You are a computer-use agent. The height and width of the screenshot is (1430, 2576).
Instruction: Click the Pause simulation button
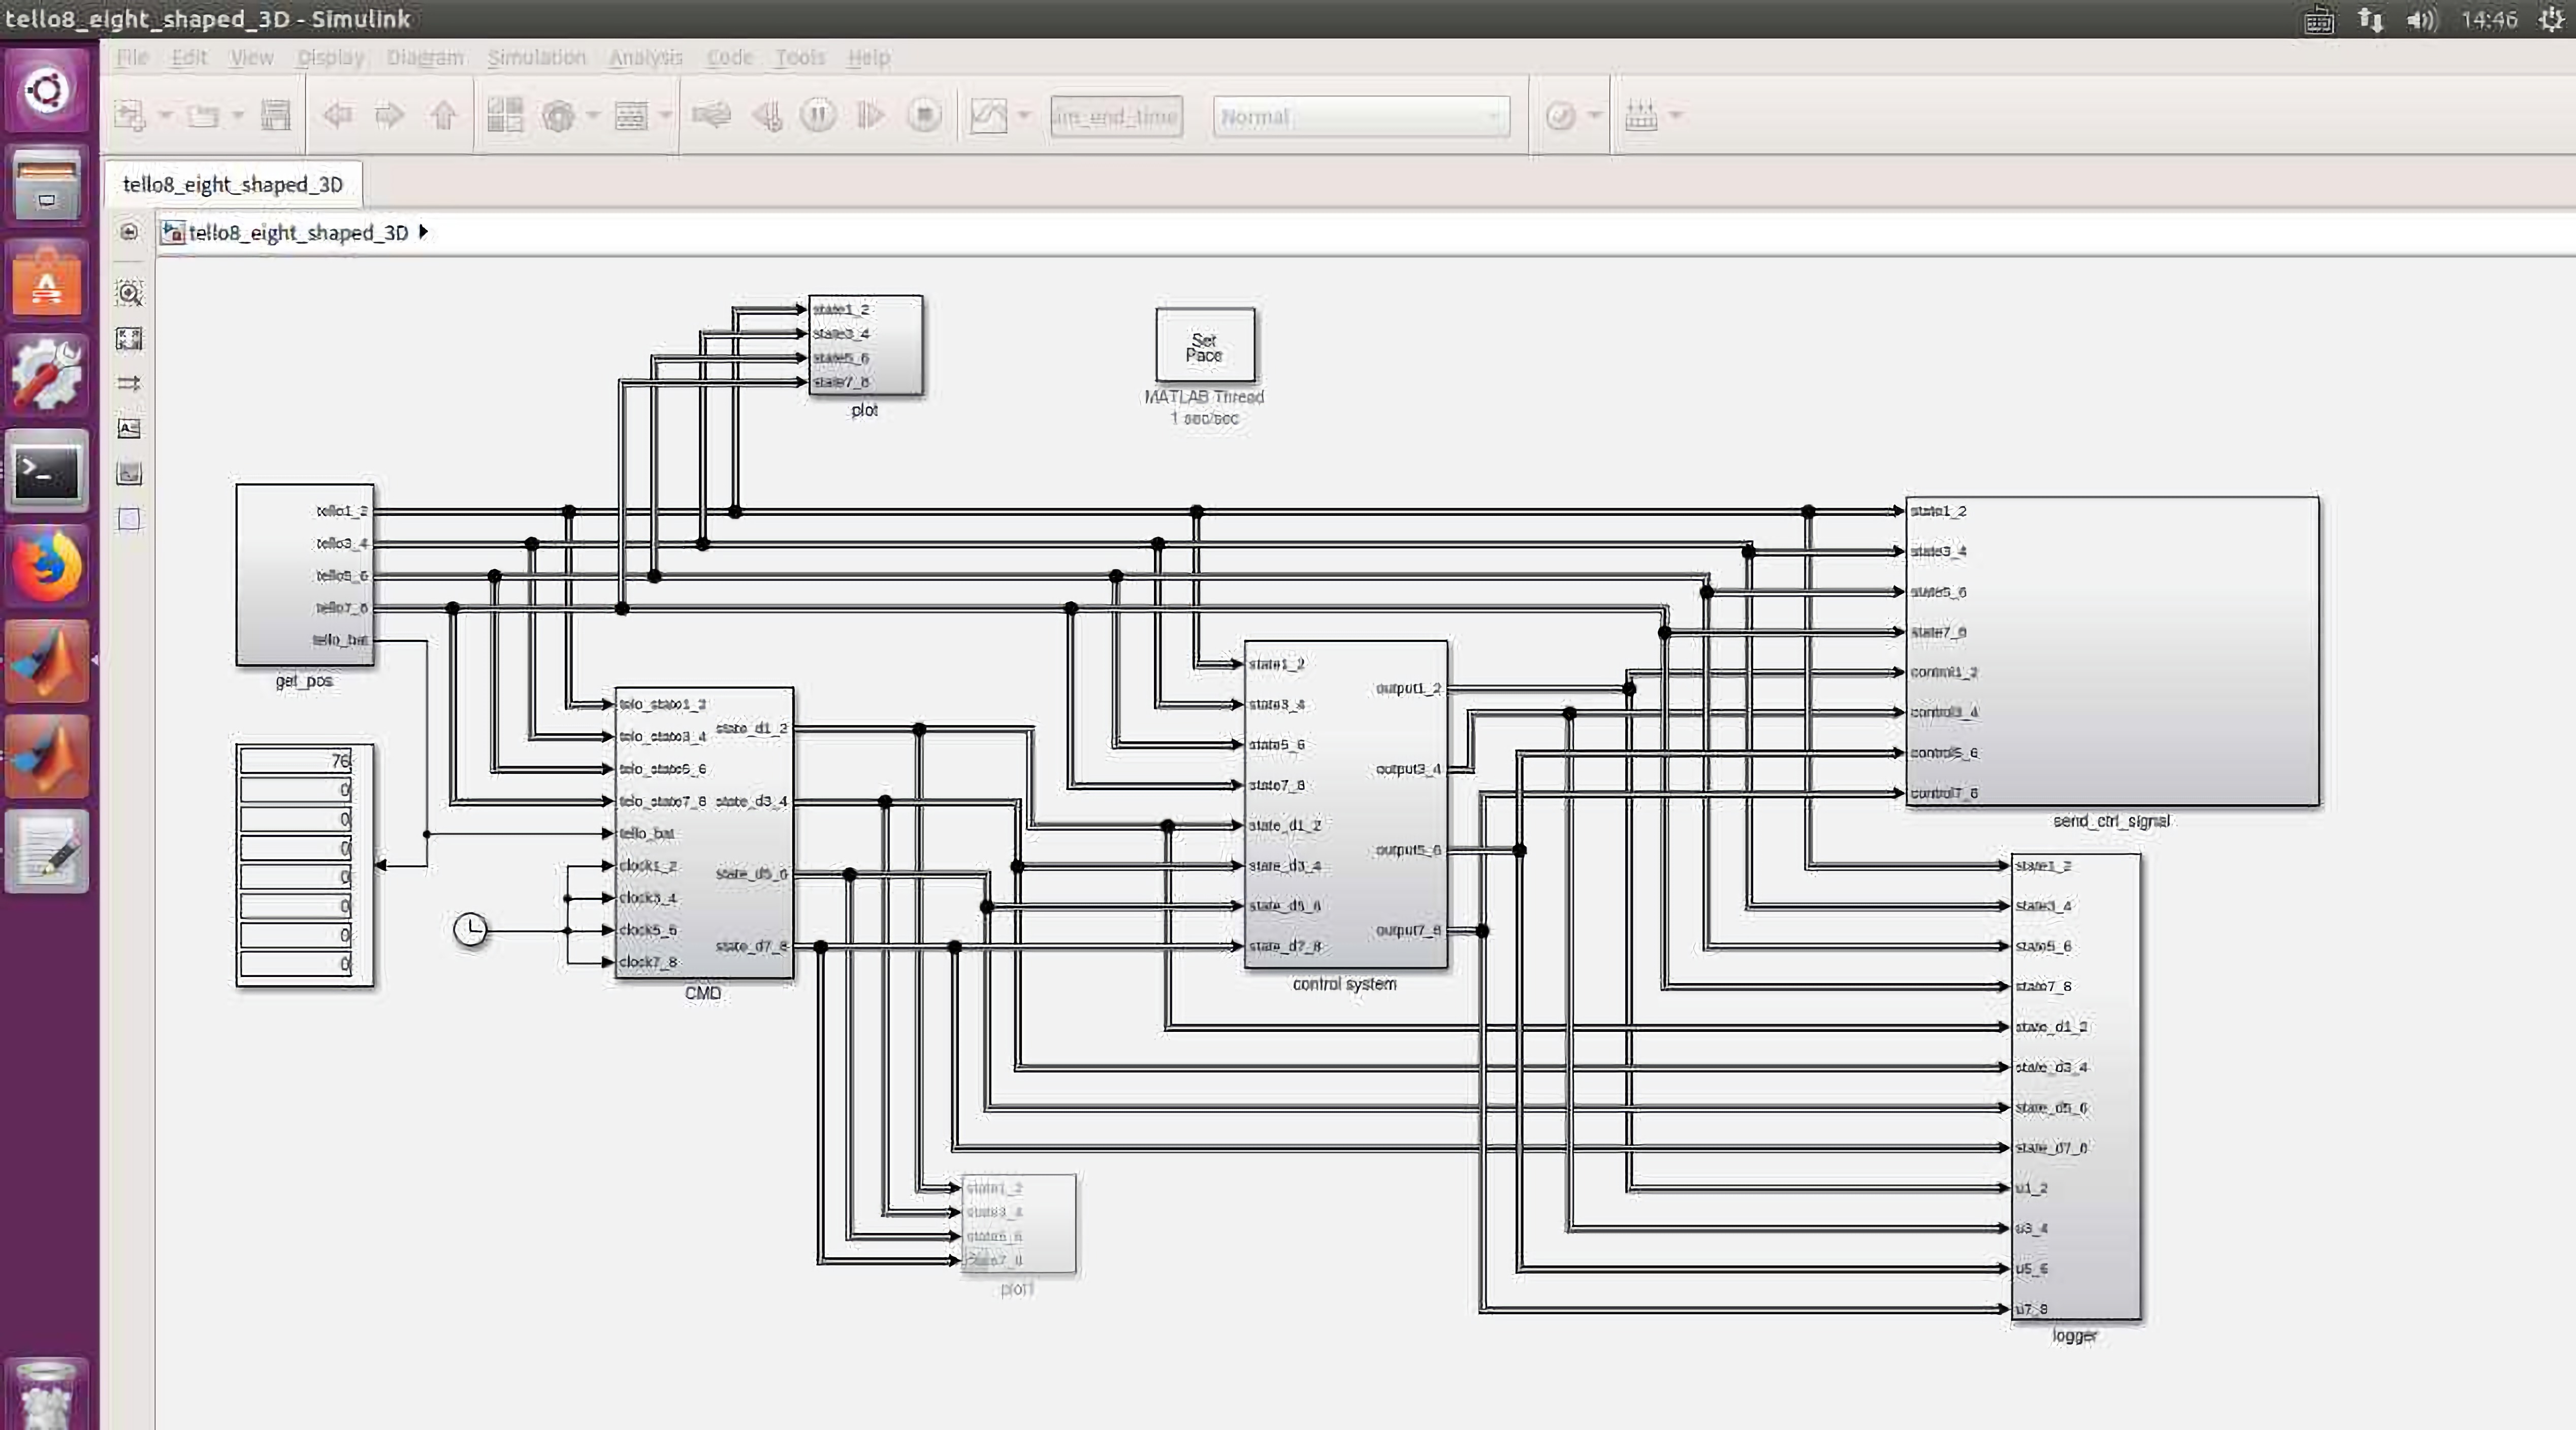tap(818, 116)
